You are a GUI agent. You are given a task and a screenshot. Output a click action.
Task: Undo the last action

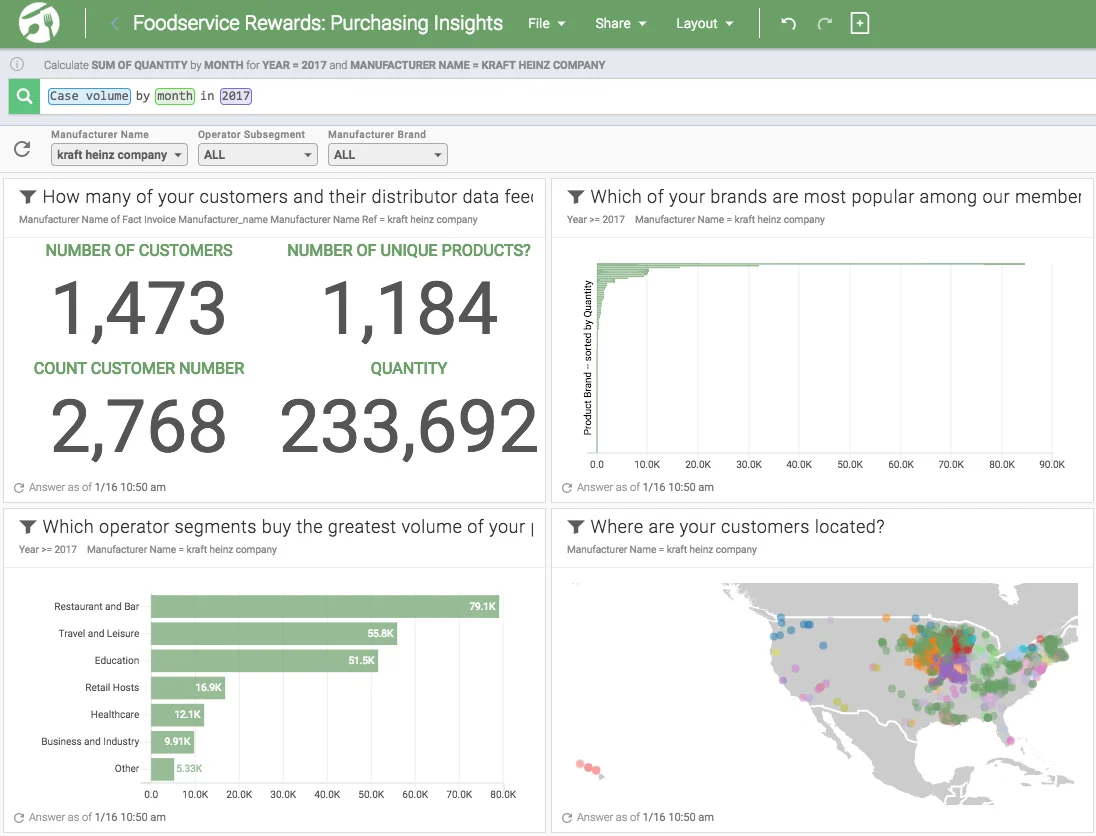pyautogui.click(x=788, y=23)
